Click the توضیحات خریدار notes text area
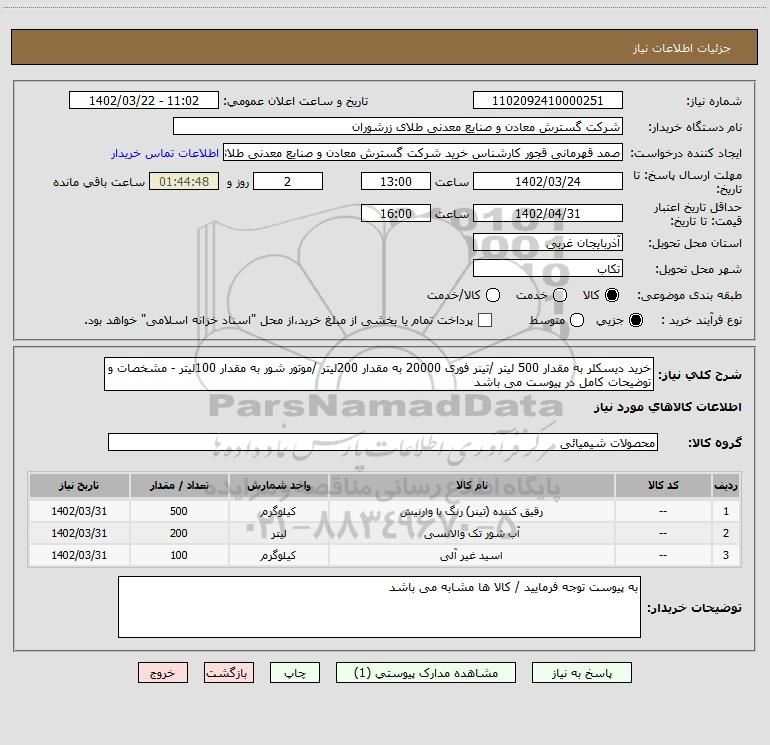The width and height of the screenshot is (770, 745). [x=379, y=607]
